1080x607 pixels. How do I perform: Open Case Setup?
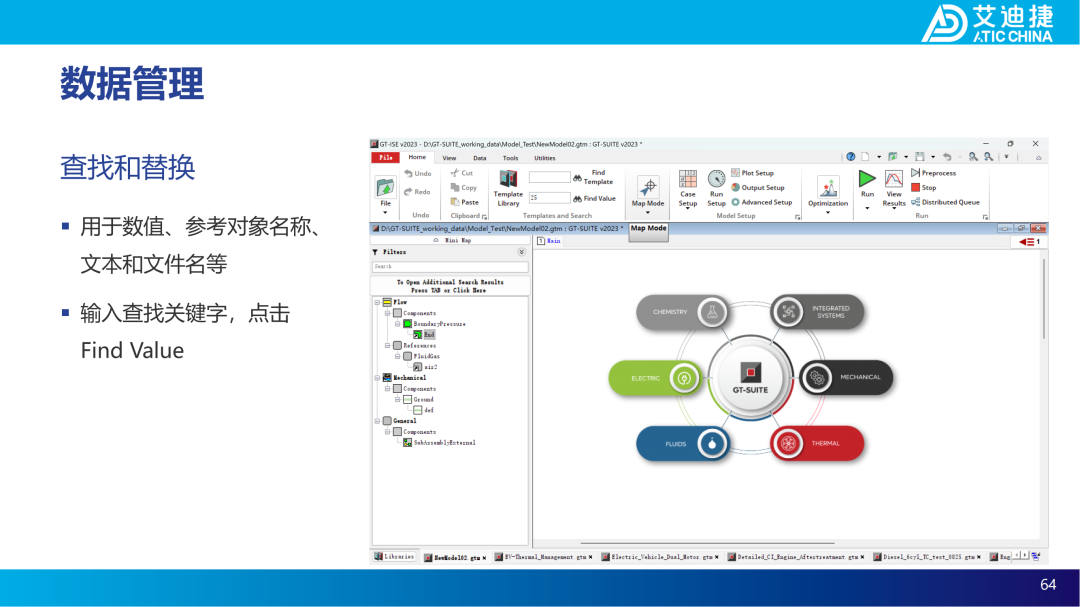pyautogui.click(x=687, y=188)
